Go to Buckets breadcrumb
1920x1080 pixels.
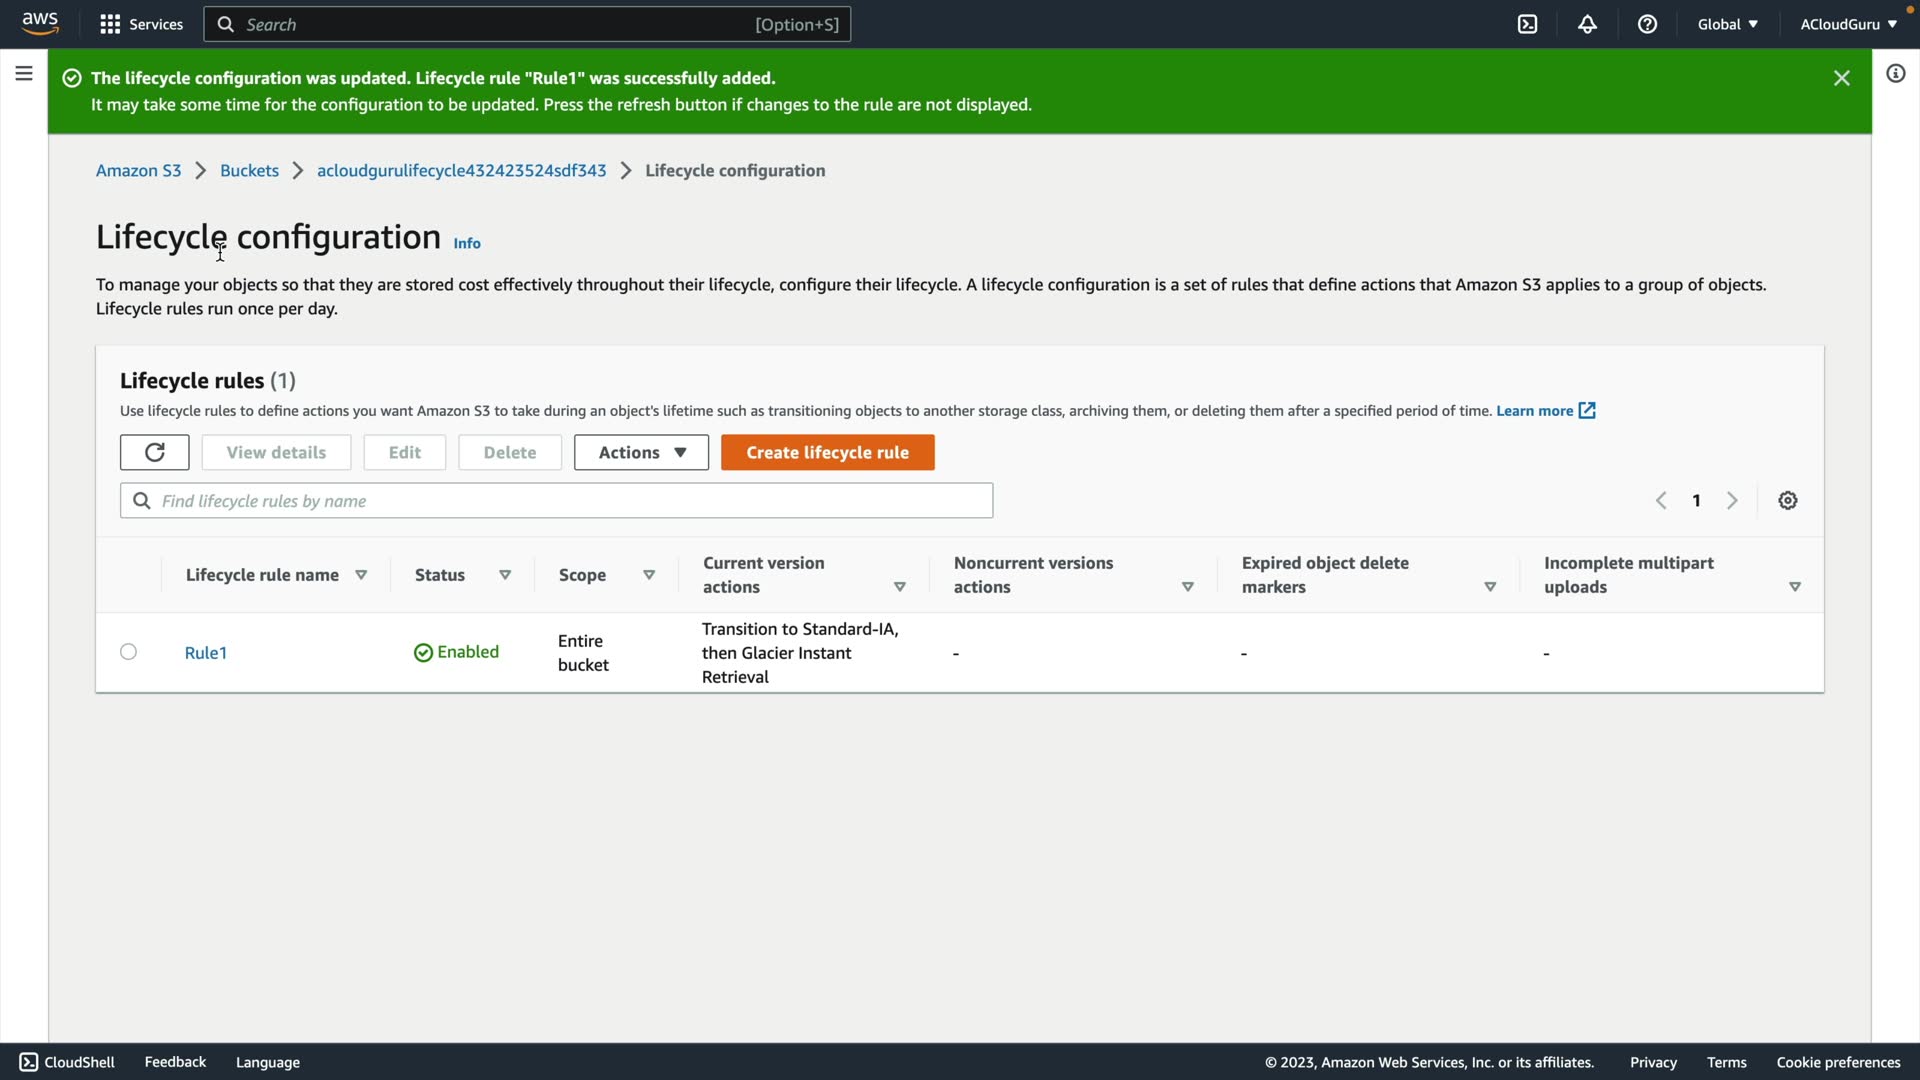pyautogui.click(x=249, y=170)
